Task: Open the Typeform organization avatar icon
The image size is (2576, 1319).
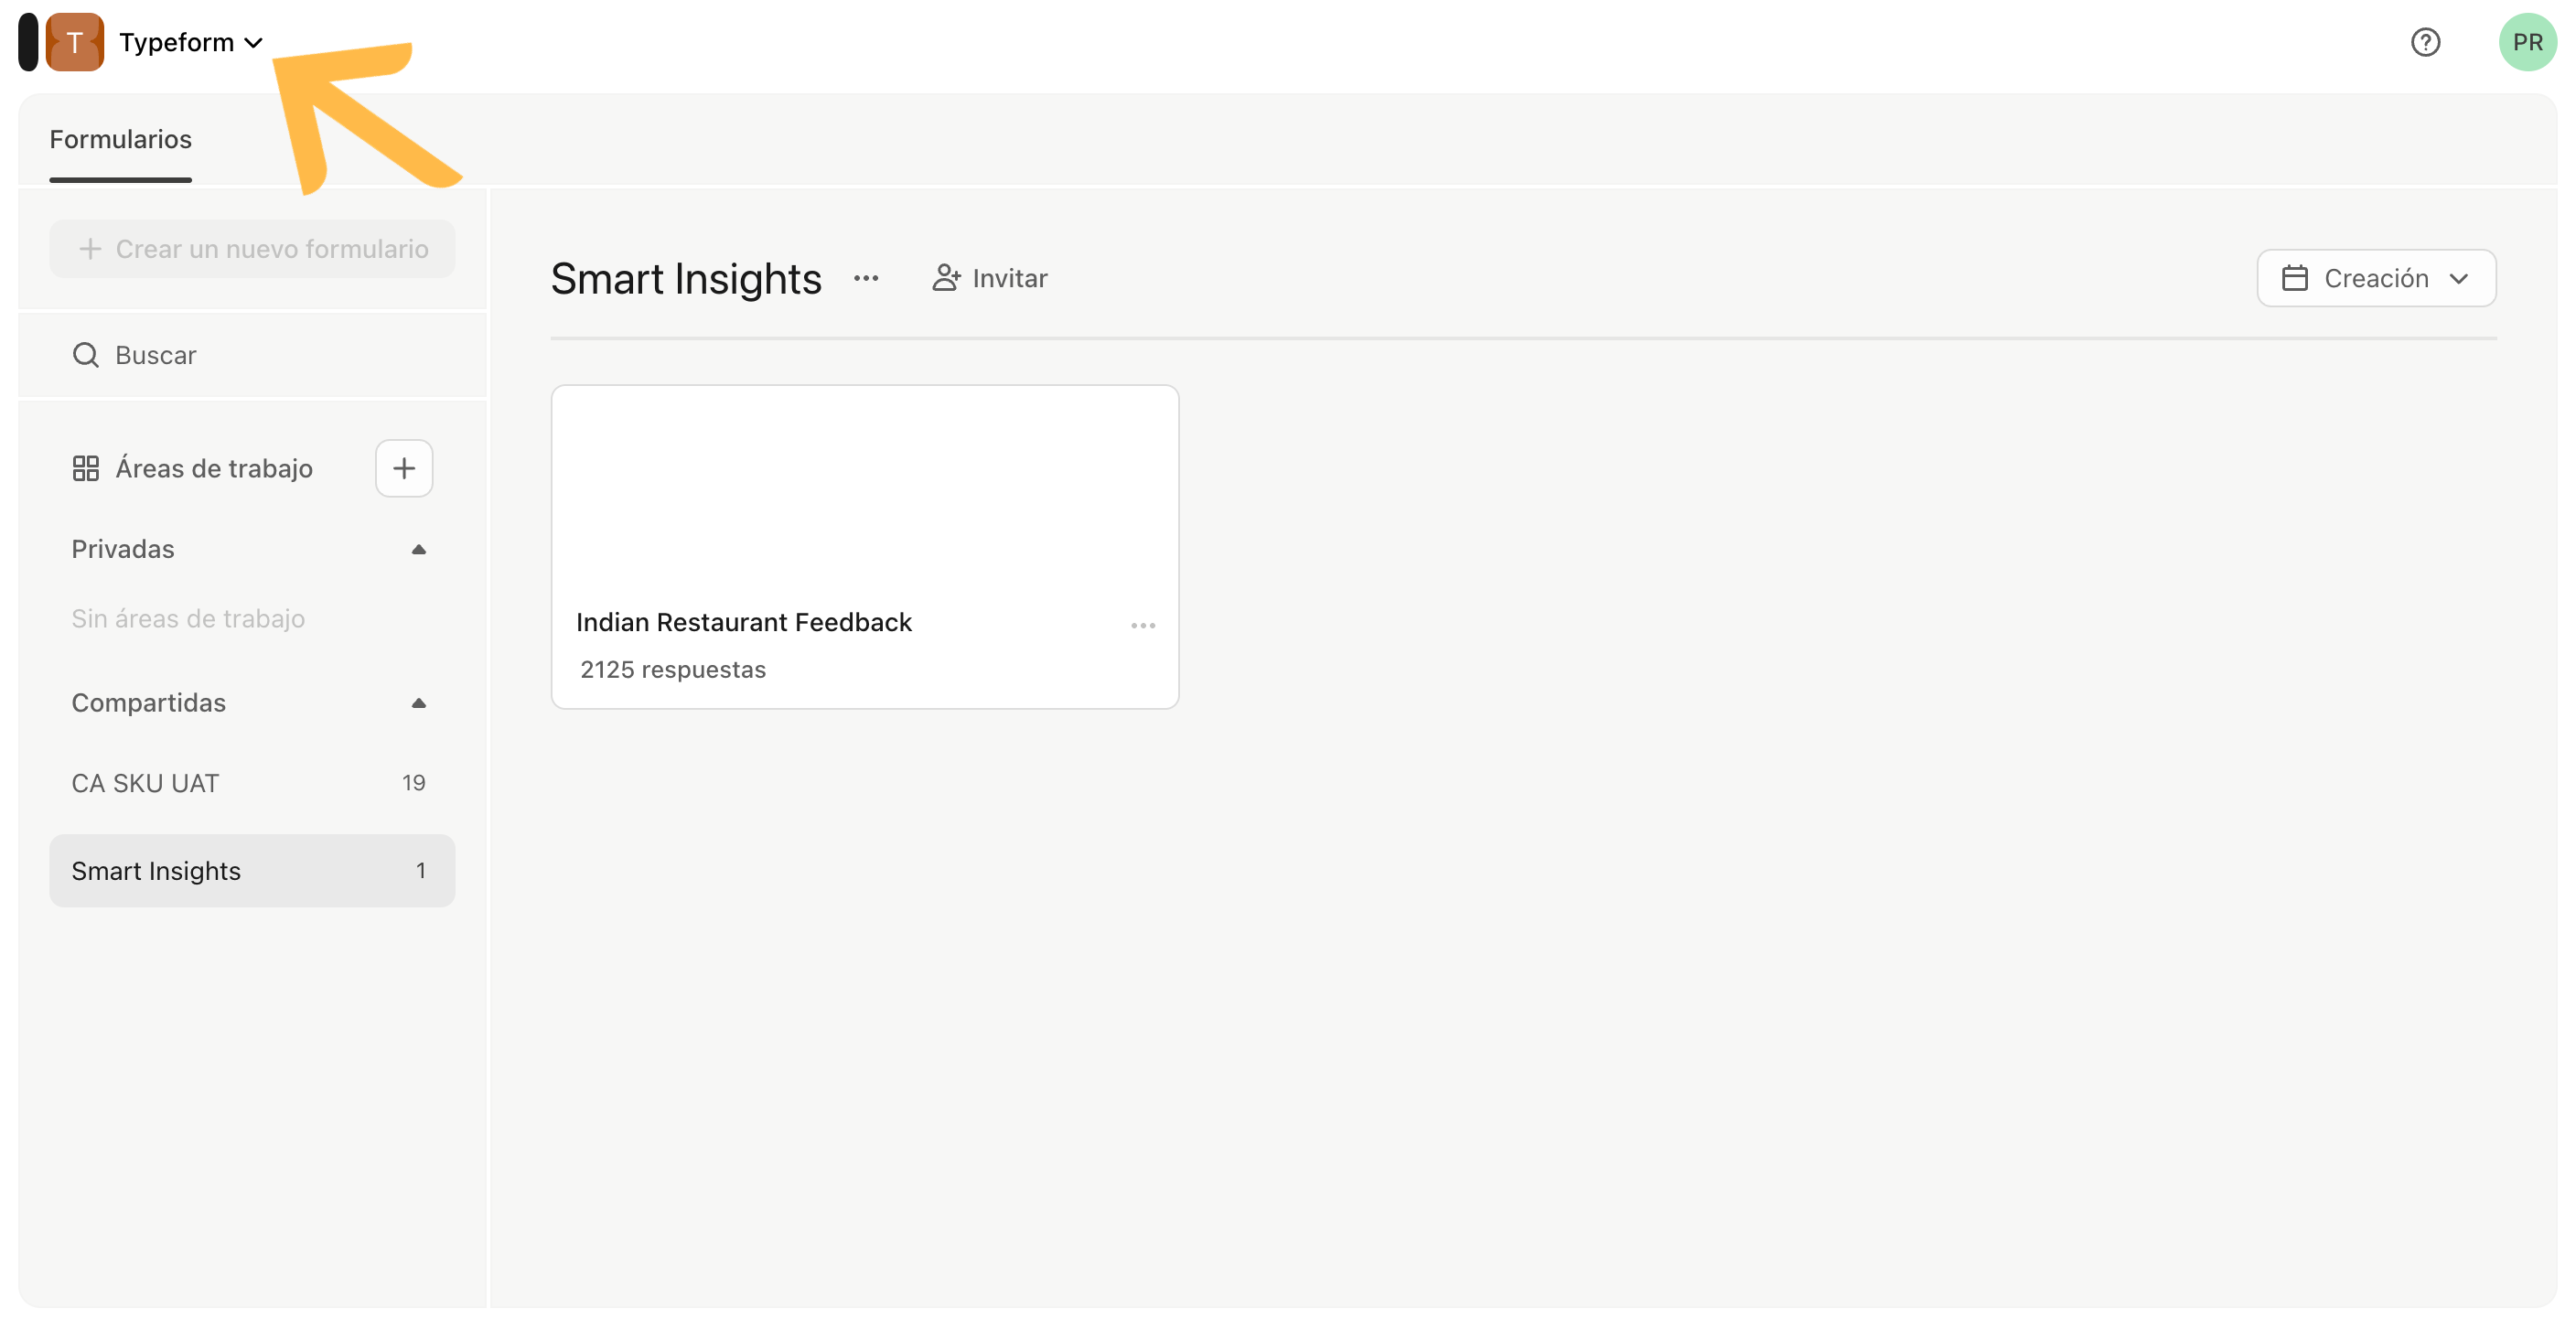Action: click(x=74, y=42)
